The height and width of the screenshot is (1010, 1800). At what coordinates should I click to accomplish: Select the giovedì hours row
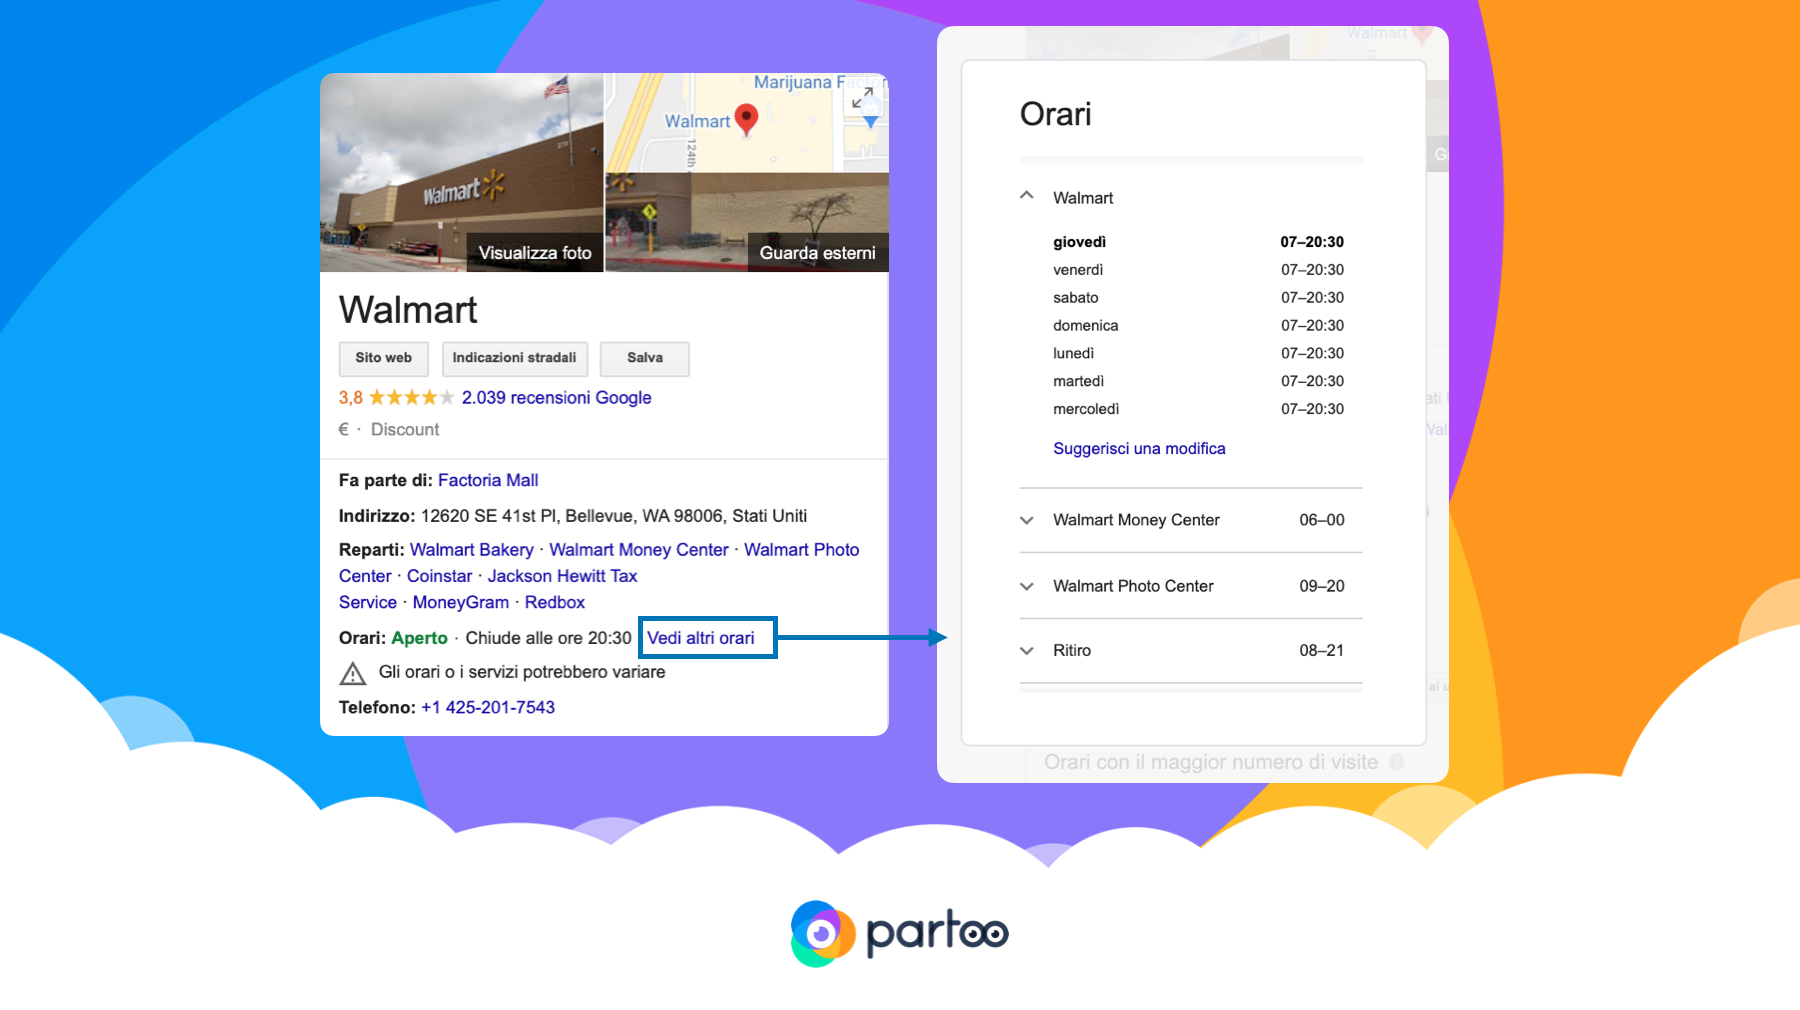tap(1198, 242)
